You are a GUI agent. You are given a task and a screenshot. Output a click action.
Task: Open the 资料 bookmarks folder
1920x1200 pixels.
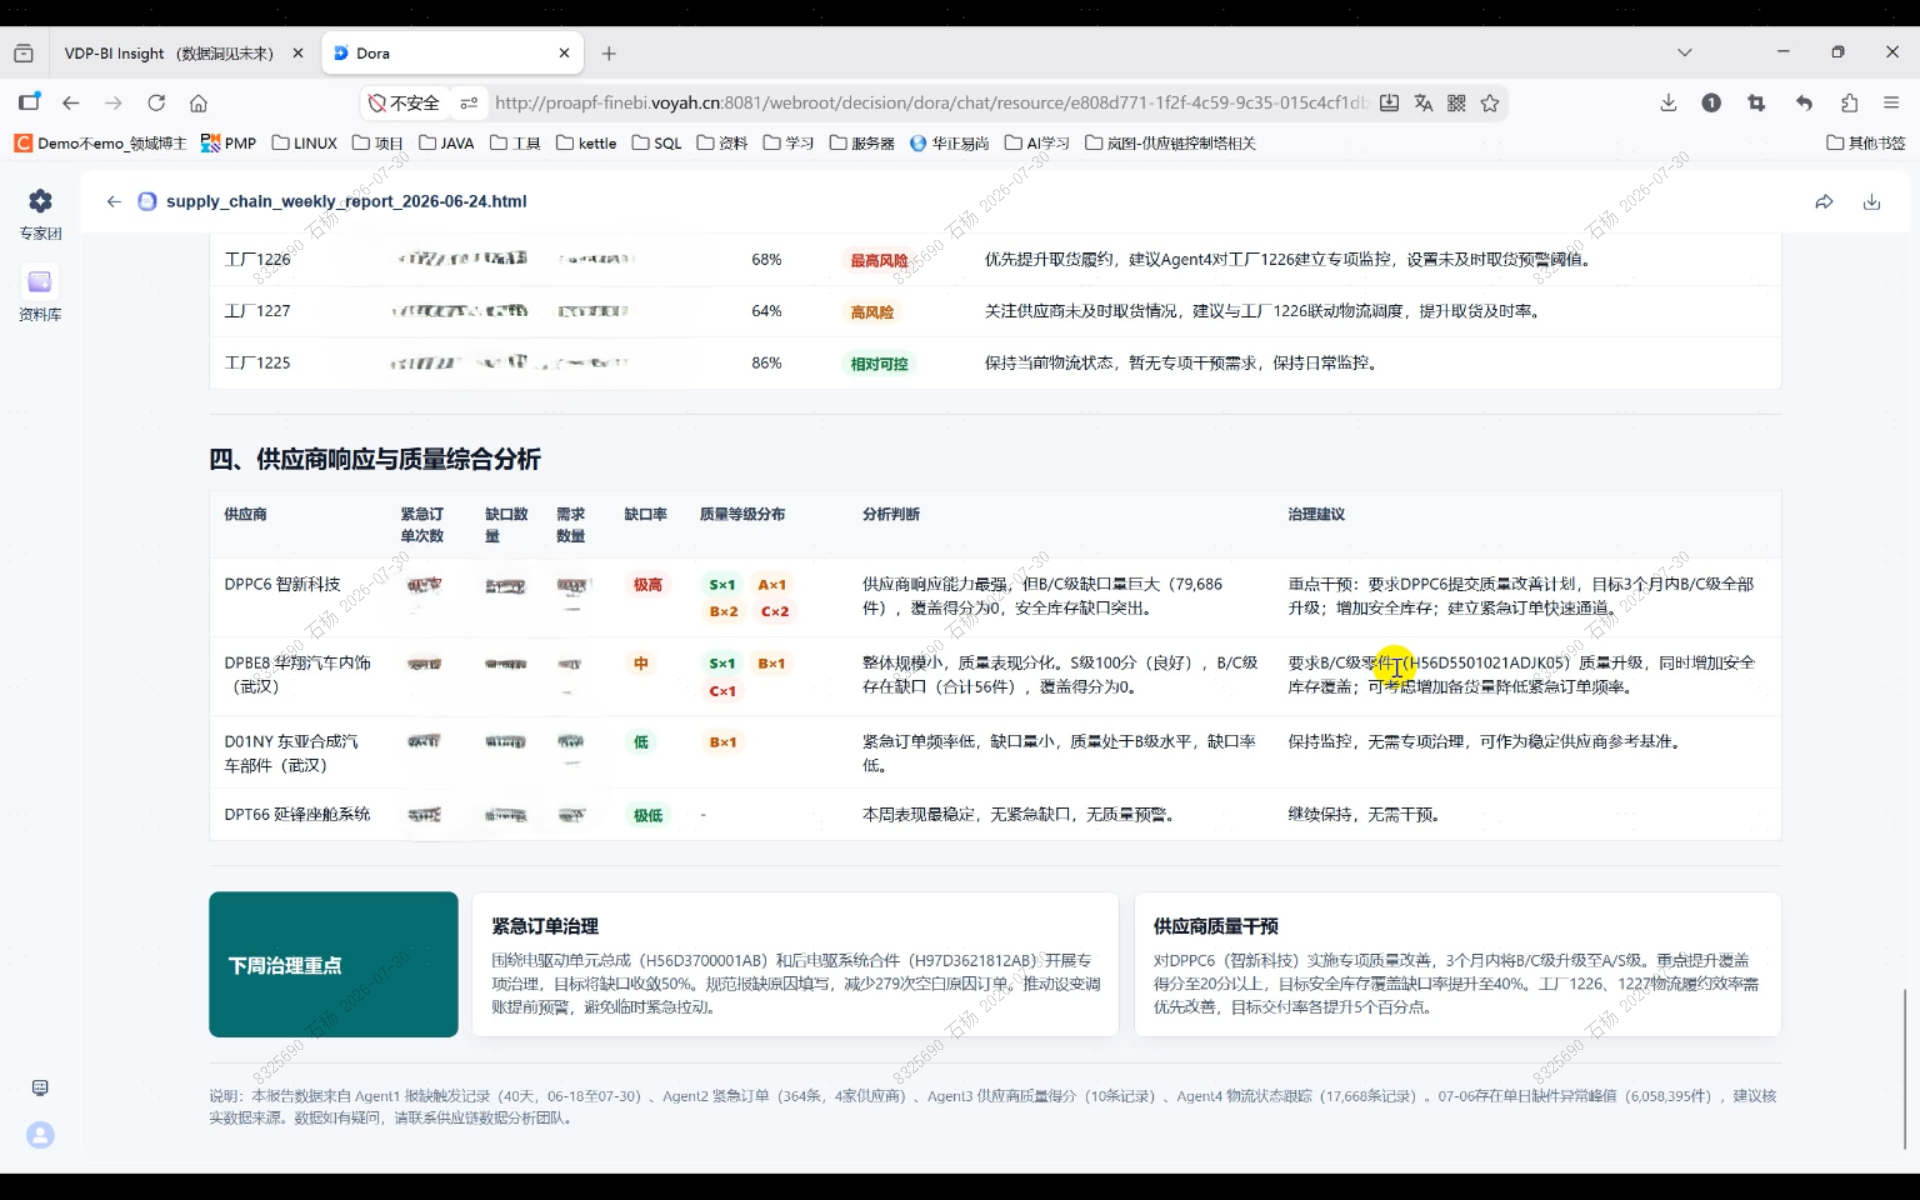(722, 143)
